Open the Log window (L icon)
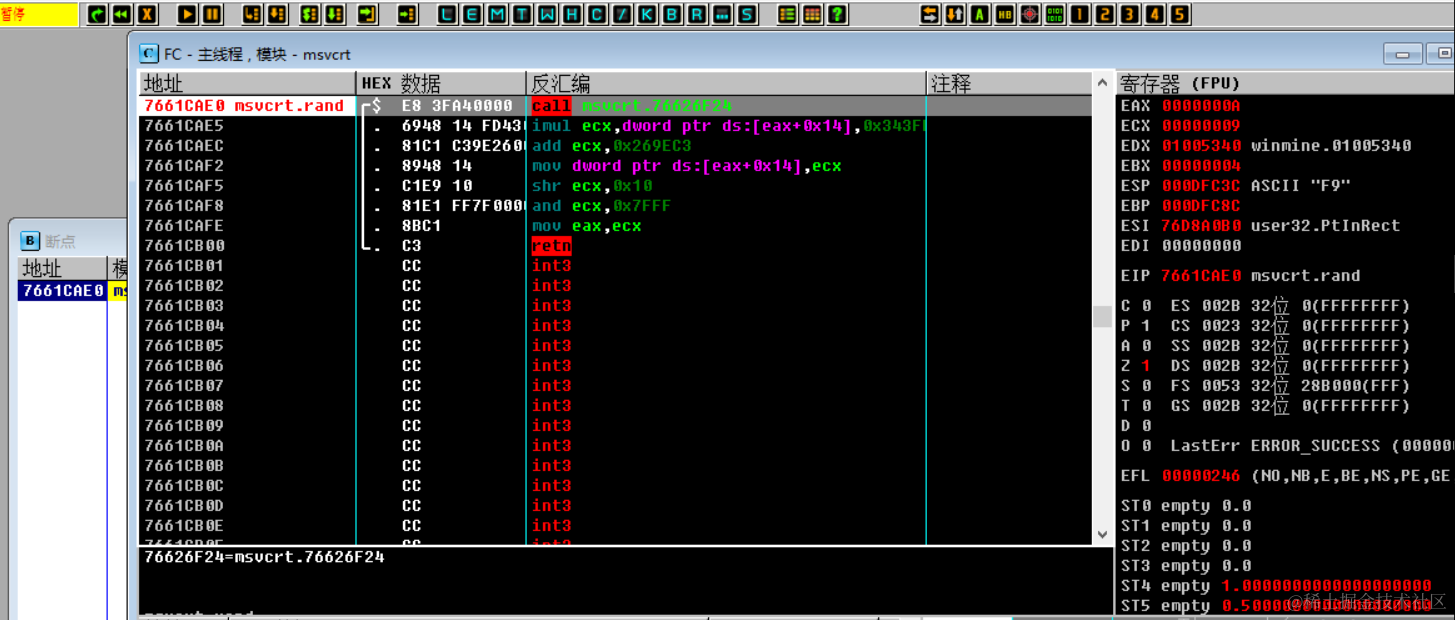This screenshot has width=1455, height=620. click(448, 14)
